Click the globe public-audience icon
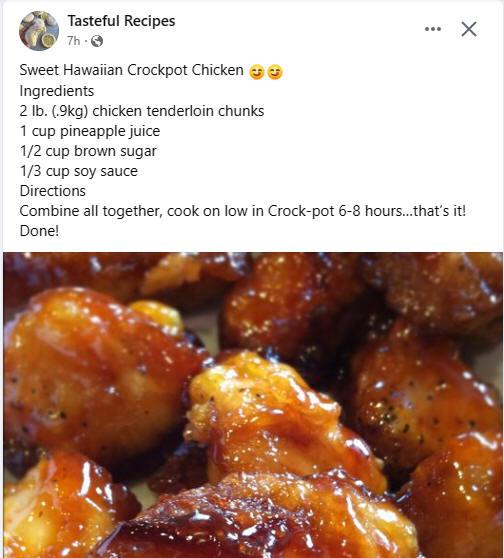 point(97,41)
